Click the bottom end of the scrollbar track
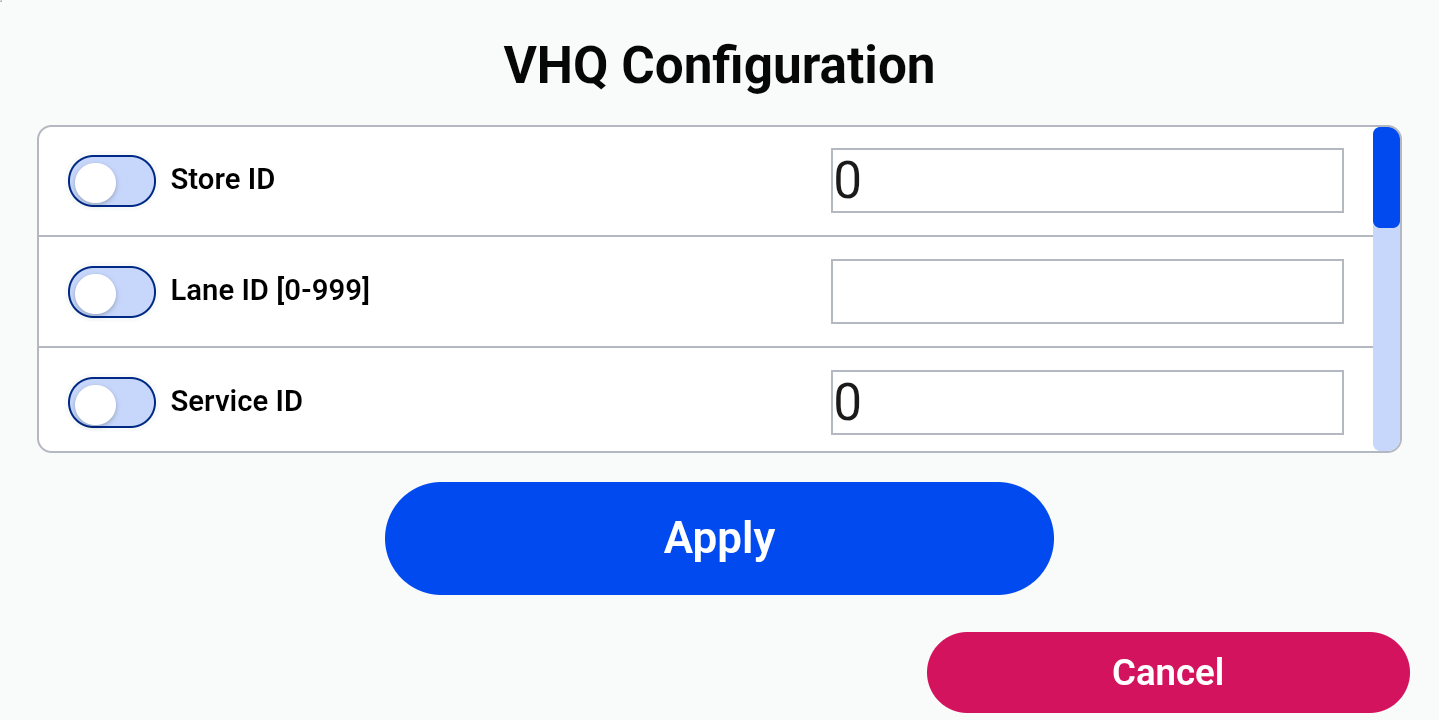The width and height of the screenshot is (1440, 720). pyautogui.click(x=1386, y=440)
